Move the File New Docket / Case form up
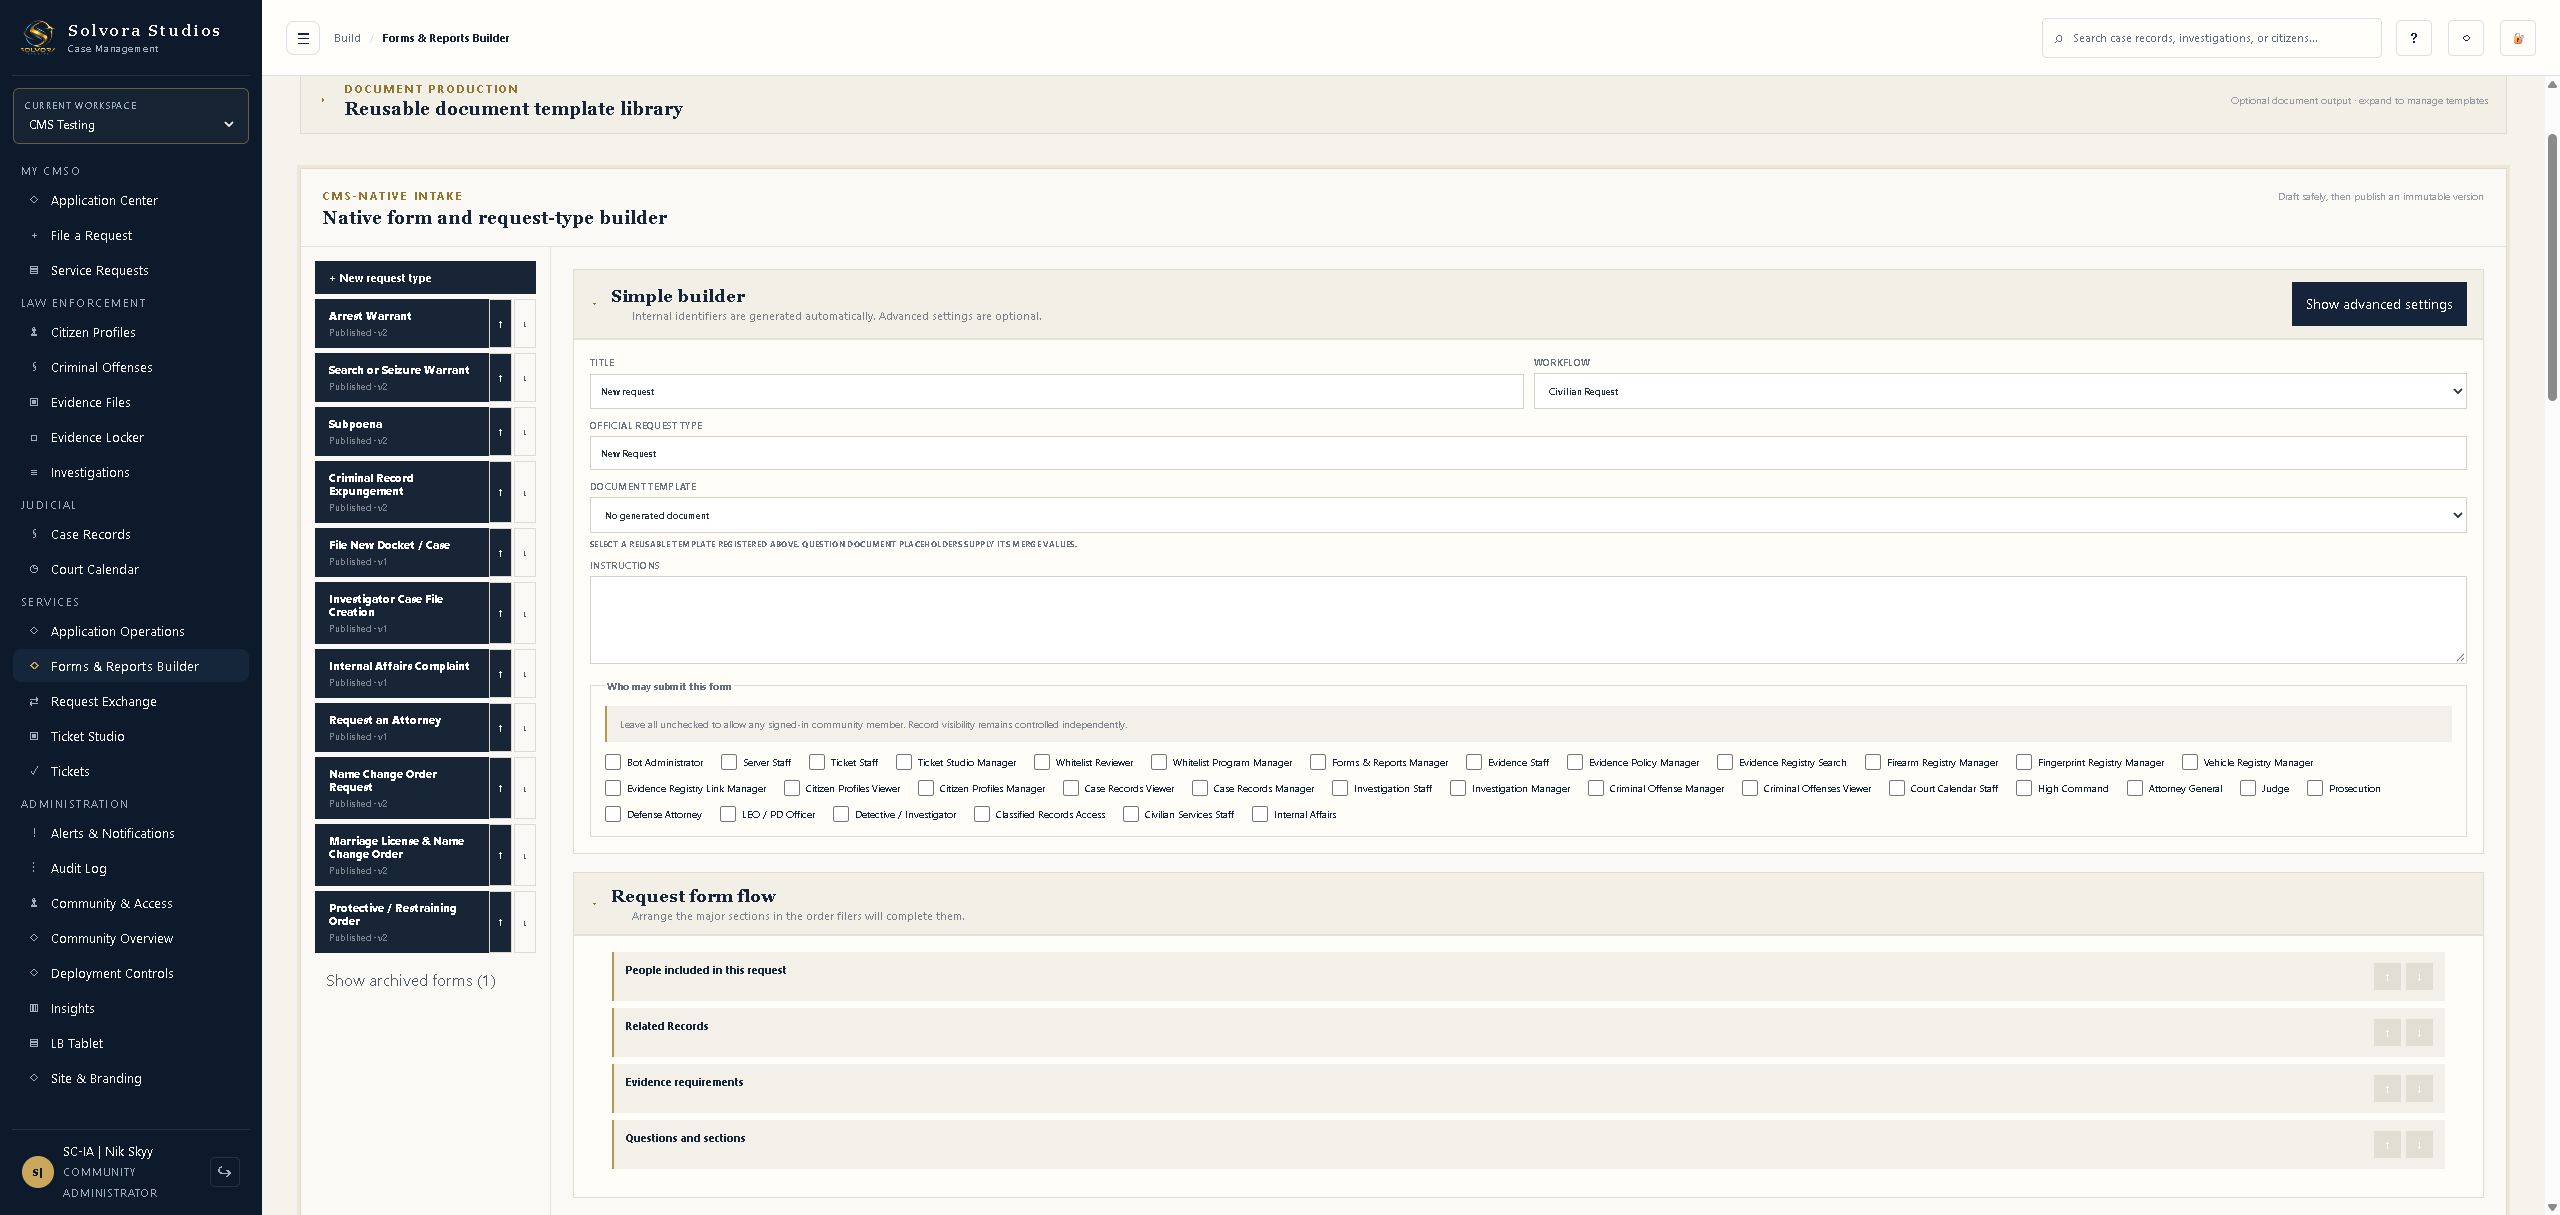Screen dimensions: 2560x1215 click(x=500, y=553)
